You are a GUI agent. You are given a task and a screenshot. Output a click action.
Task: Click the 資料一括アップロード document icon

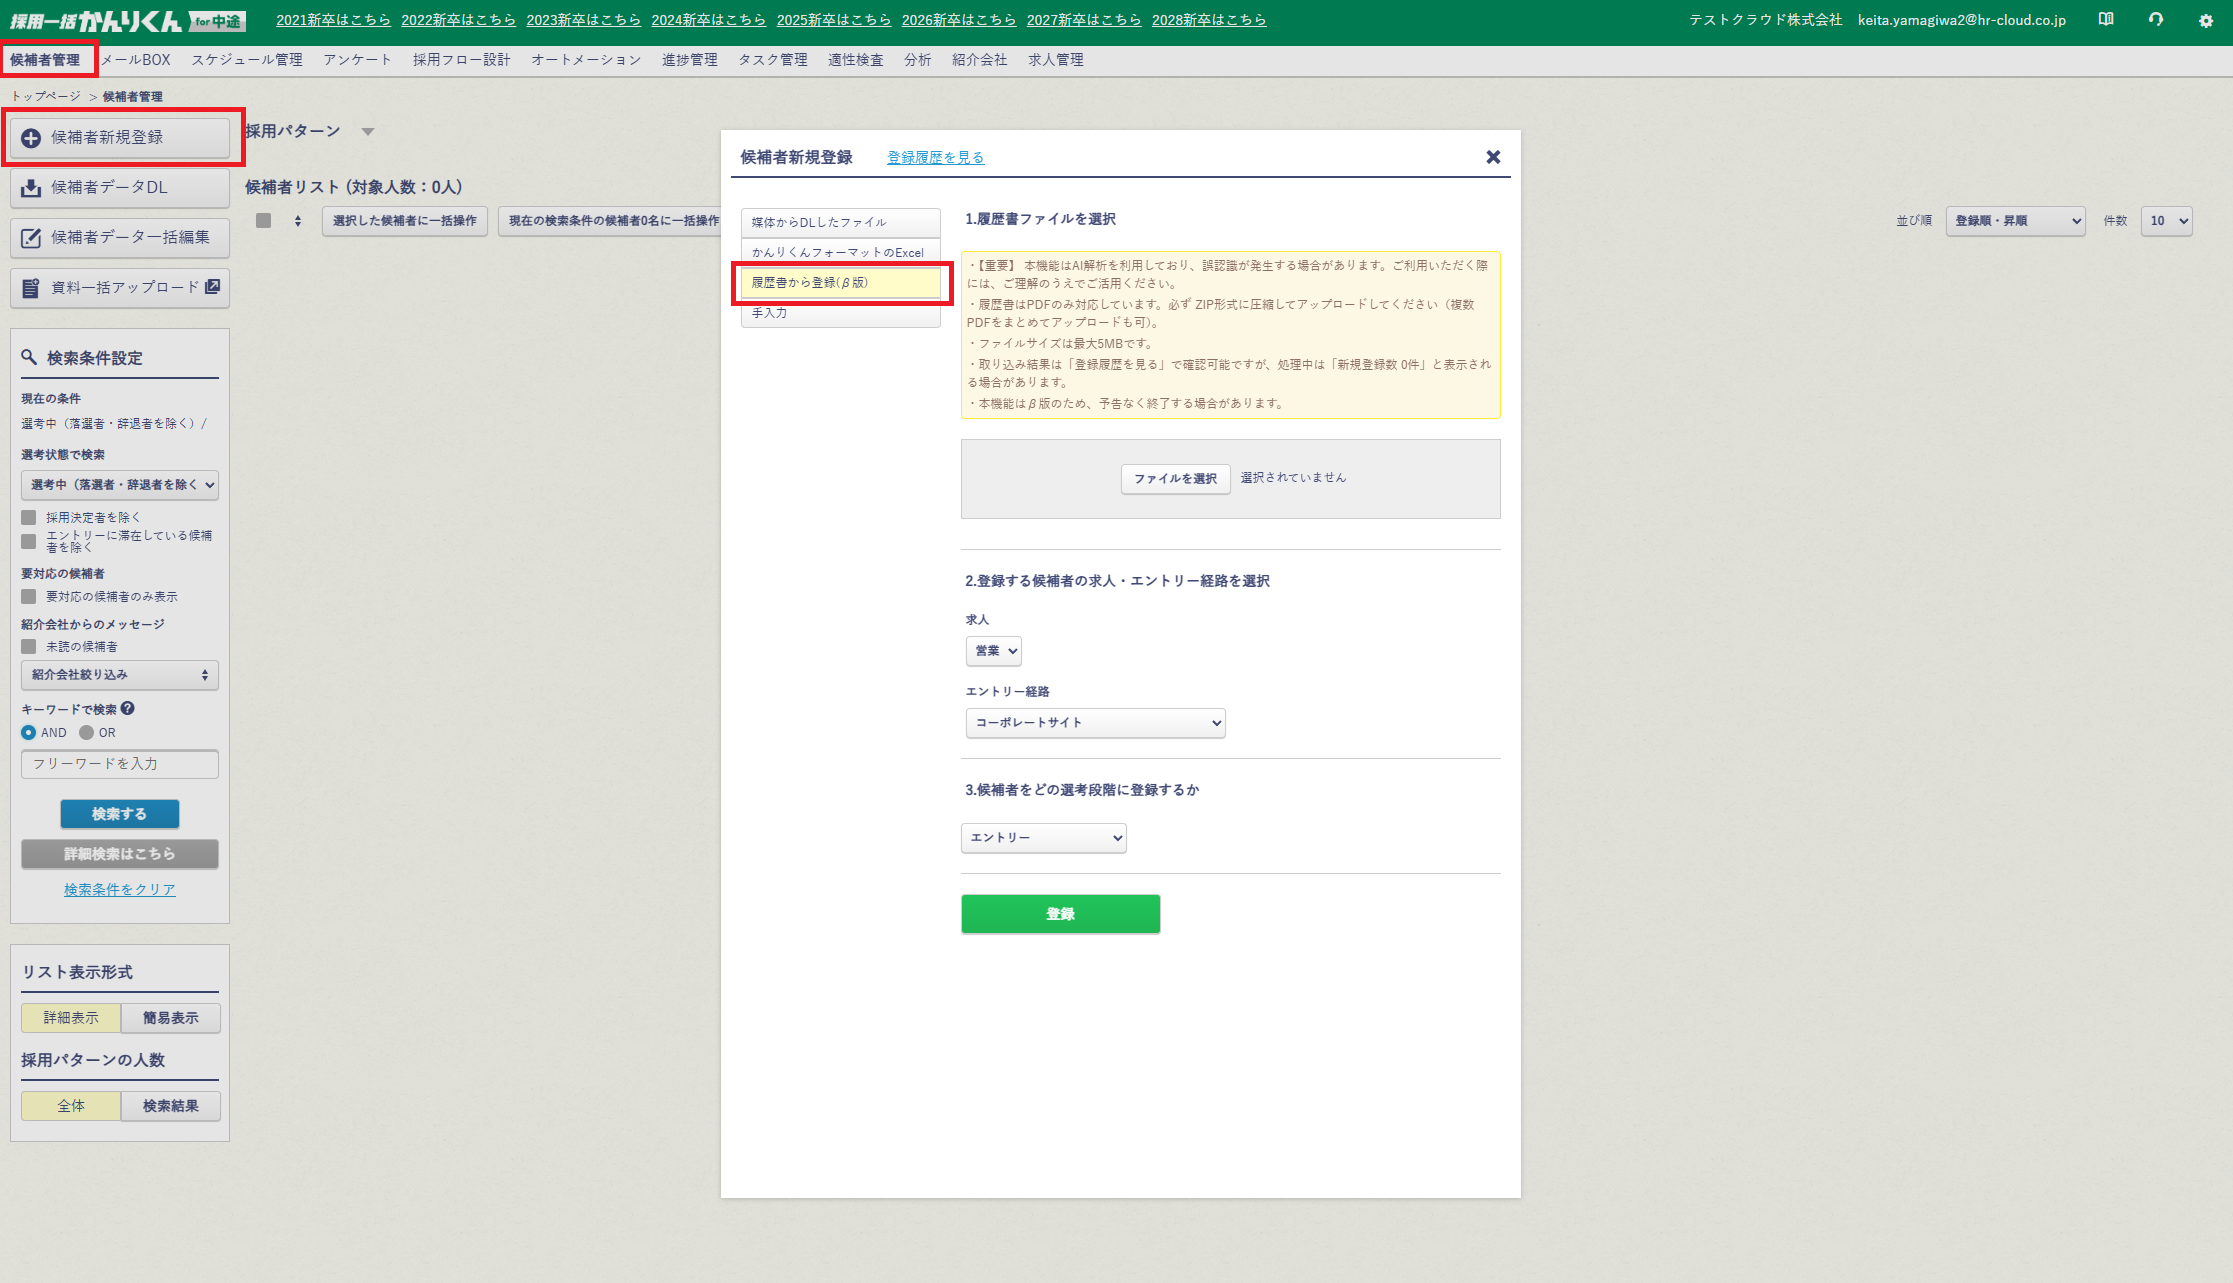pos(29,287)
